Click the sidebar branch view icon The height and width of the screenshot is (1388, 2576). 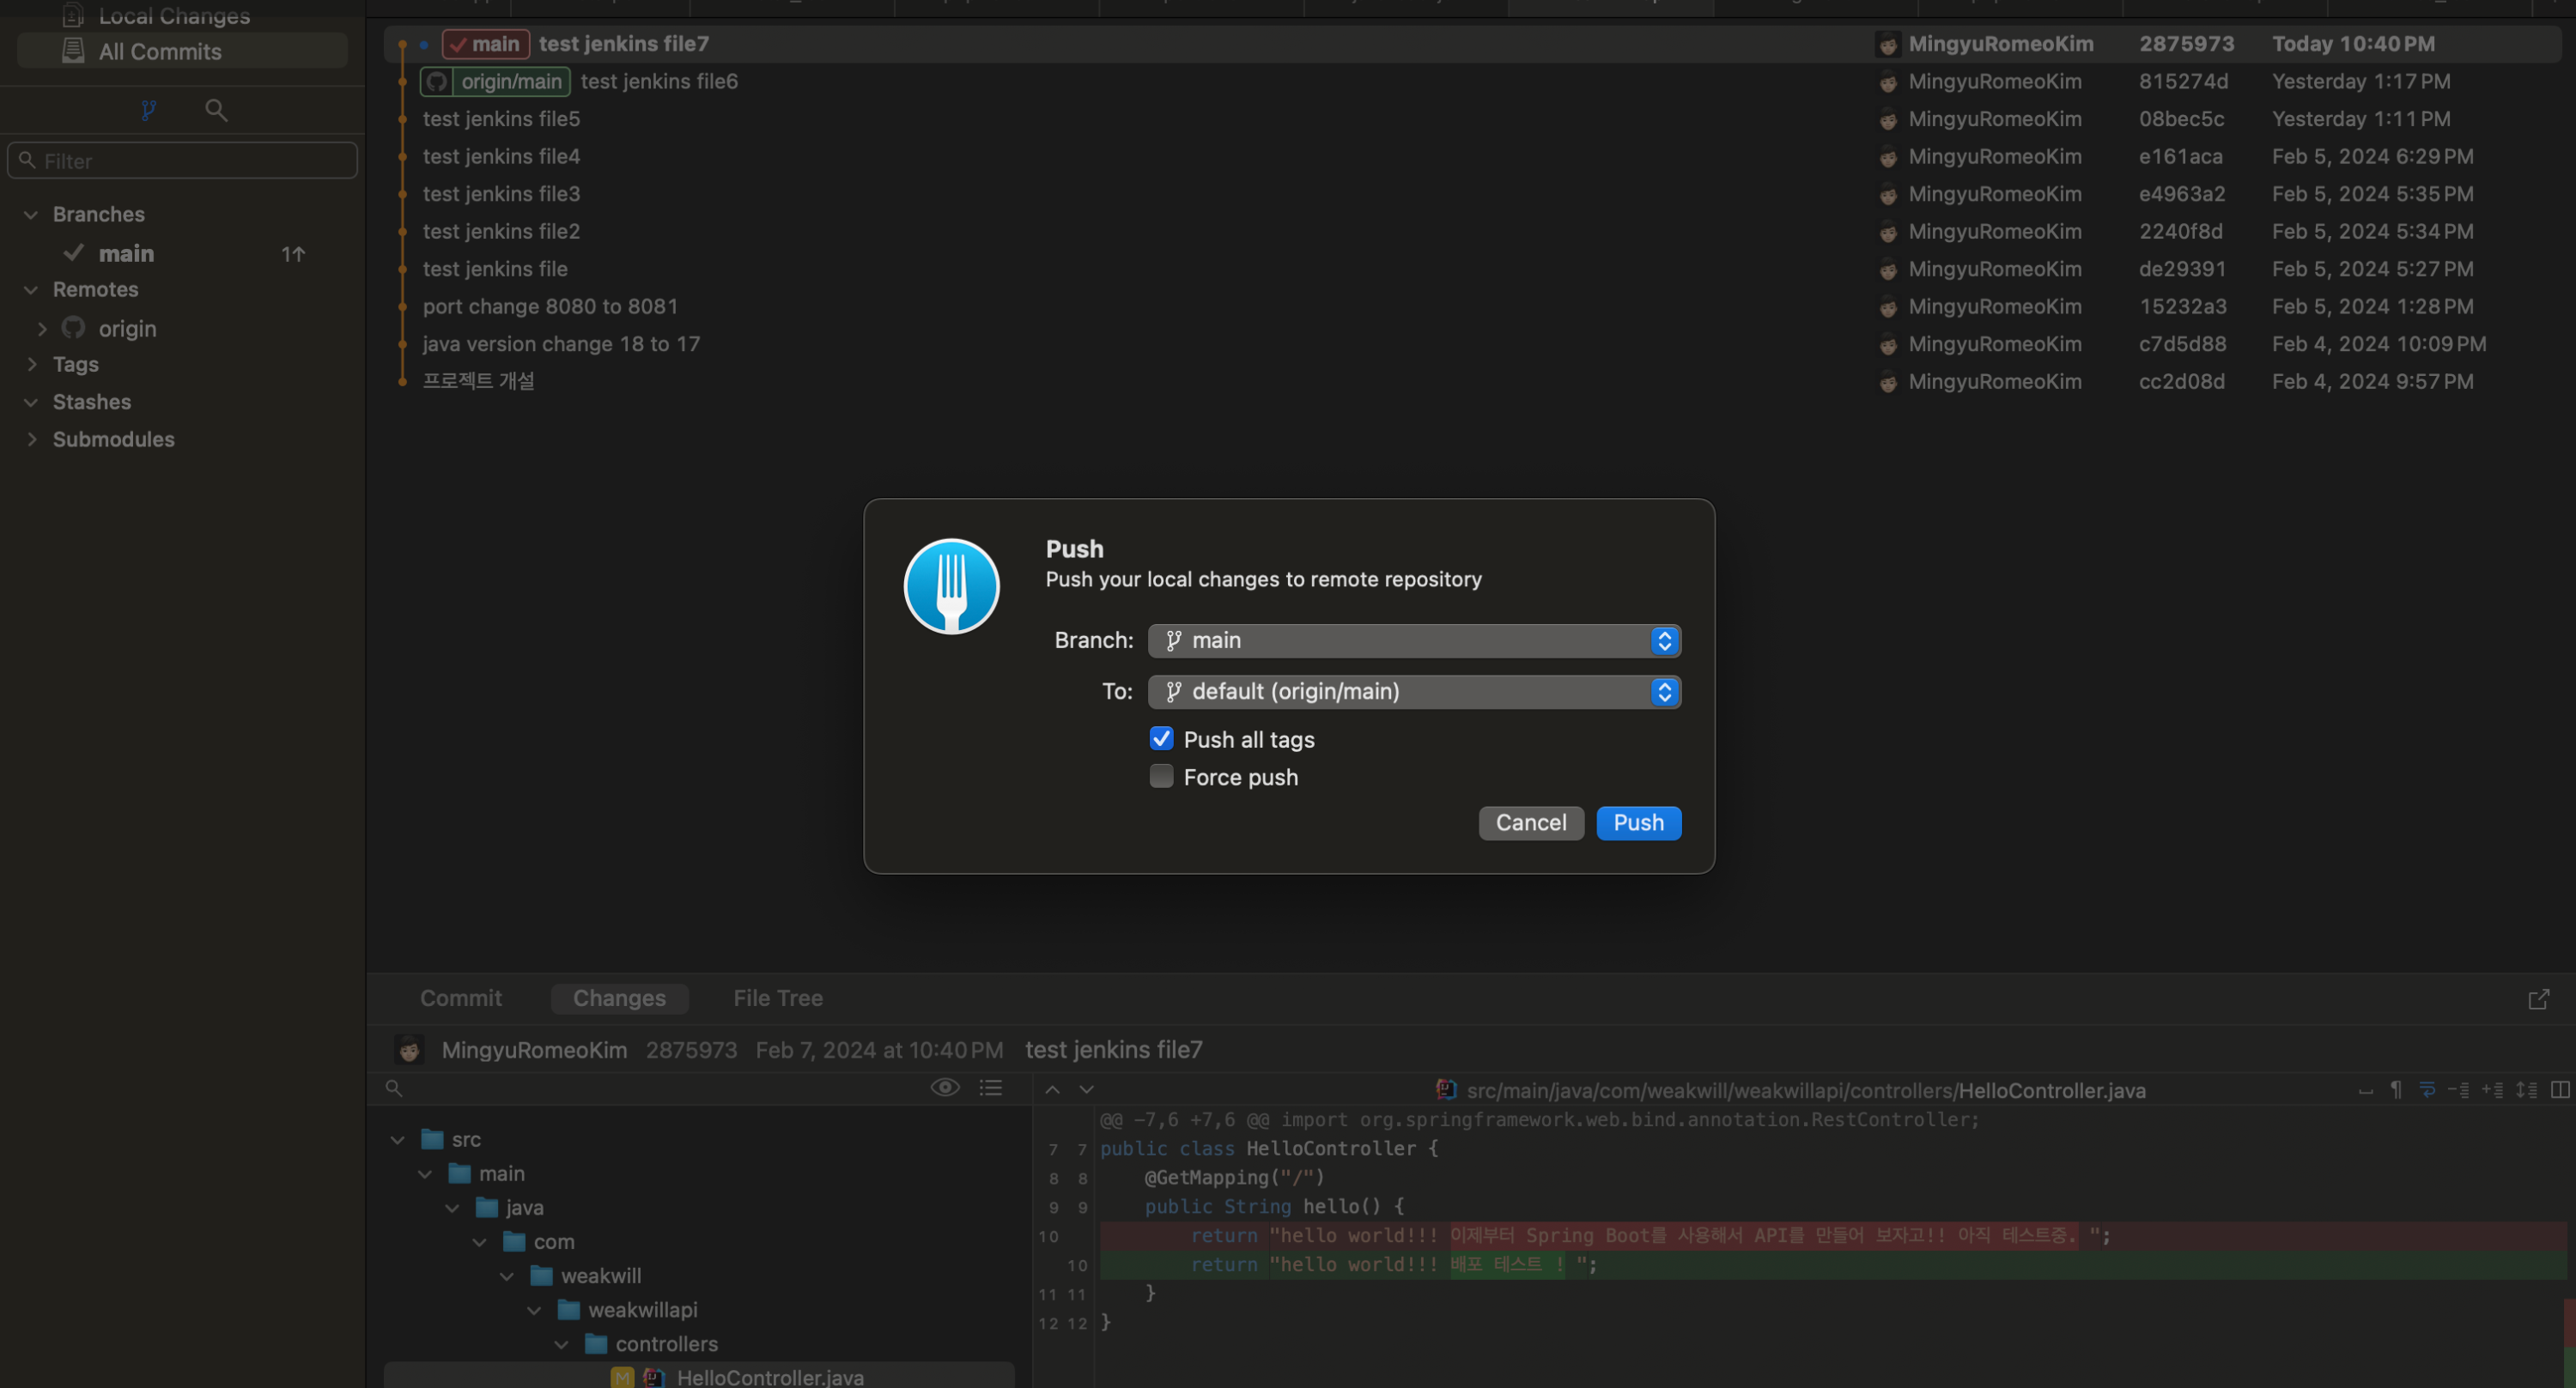tap(148, 110)
